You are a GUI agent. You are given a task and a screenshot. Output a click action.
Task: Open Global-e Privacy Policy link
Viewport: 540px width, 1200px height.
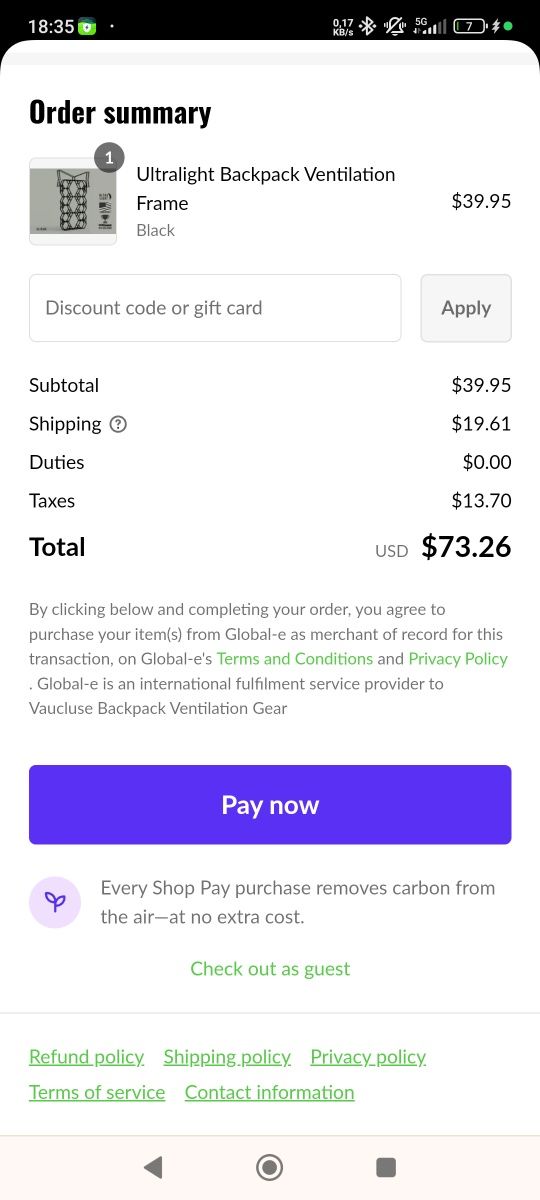458,659
